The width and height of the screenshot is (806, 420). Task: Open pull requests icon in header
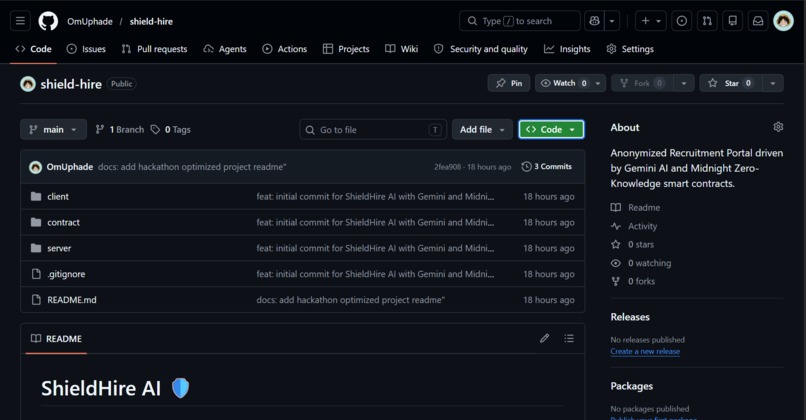click(x=707, y=21)
